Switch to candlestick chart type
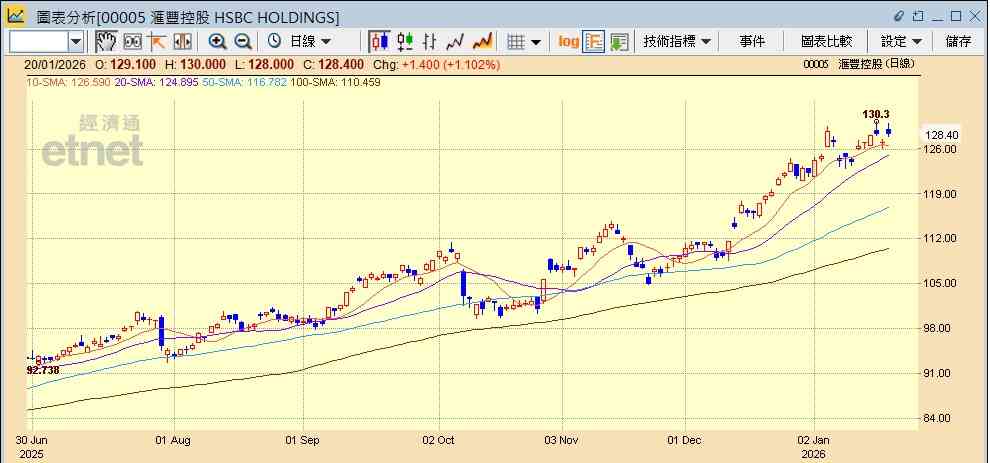990x463 pixels. 379,42
